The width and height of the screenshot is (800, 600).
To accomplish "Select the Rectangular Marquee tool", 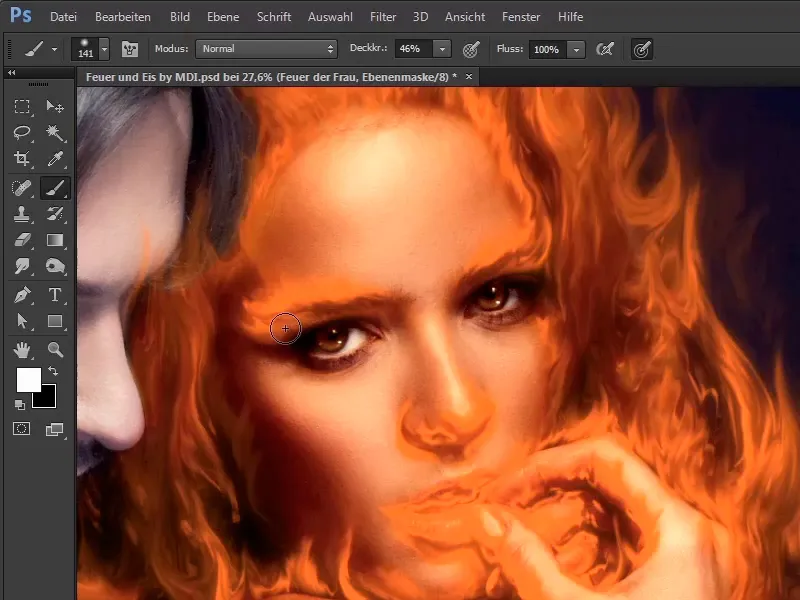I will point(21,106).
